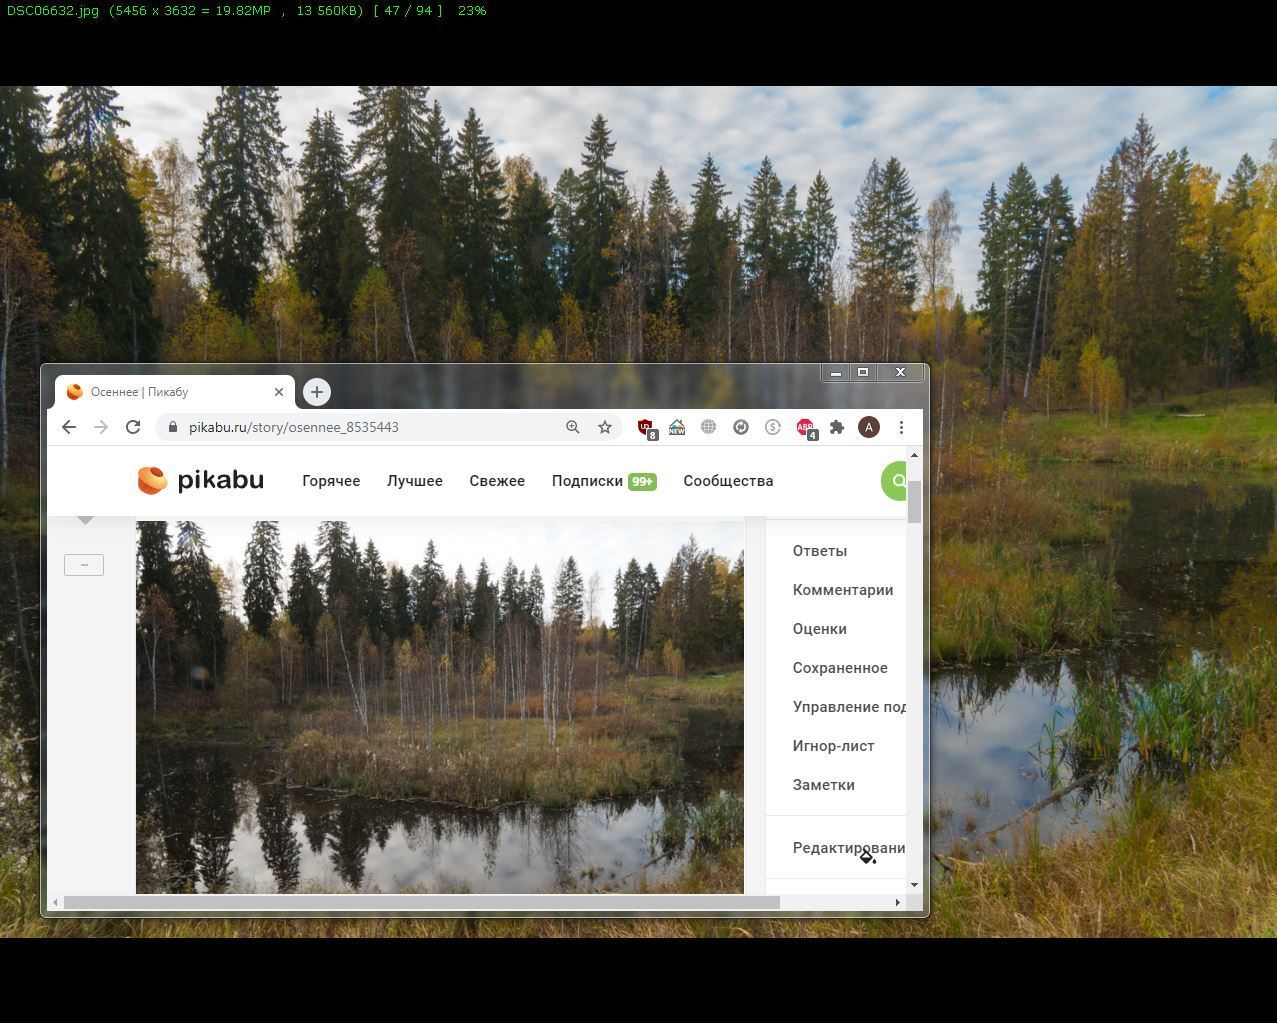Click the circular arrow extension icon
This screenshot has width=1277, height=1023.
(x=741, y=427)
